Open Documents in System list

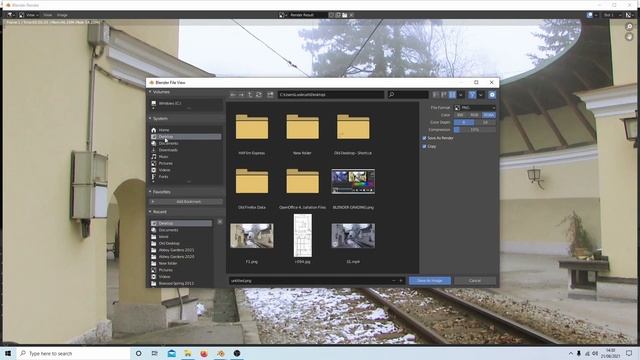tap(186, 143)
